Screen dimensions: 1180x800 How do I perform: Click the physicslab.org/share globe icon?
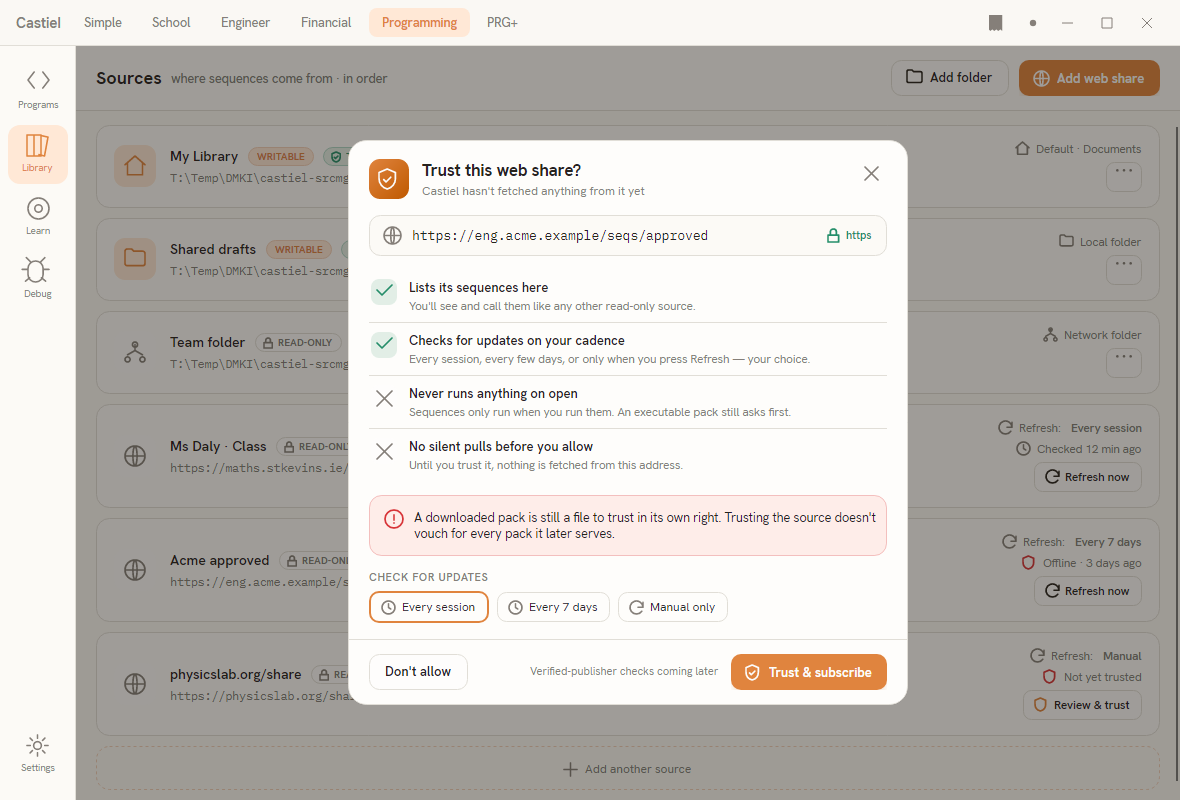tap(135, 684)
